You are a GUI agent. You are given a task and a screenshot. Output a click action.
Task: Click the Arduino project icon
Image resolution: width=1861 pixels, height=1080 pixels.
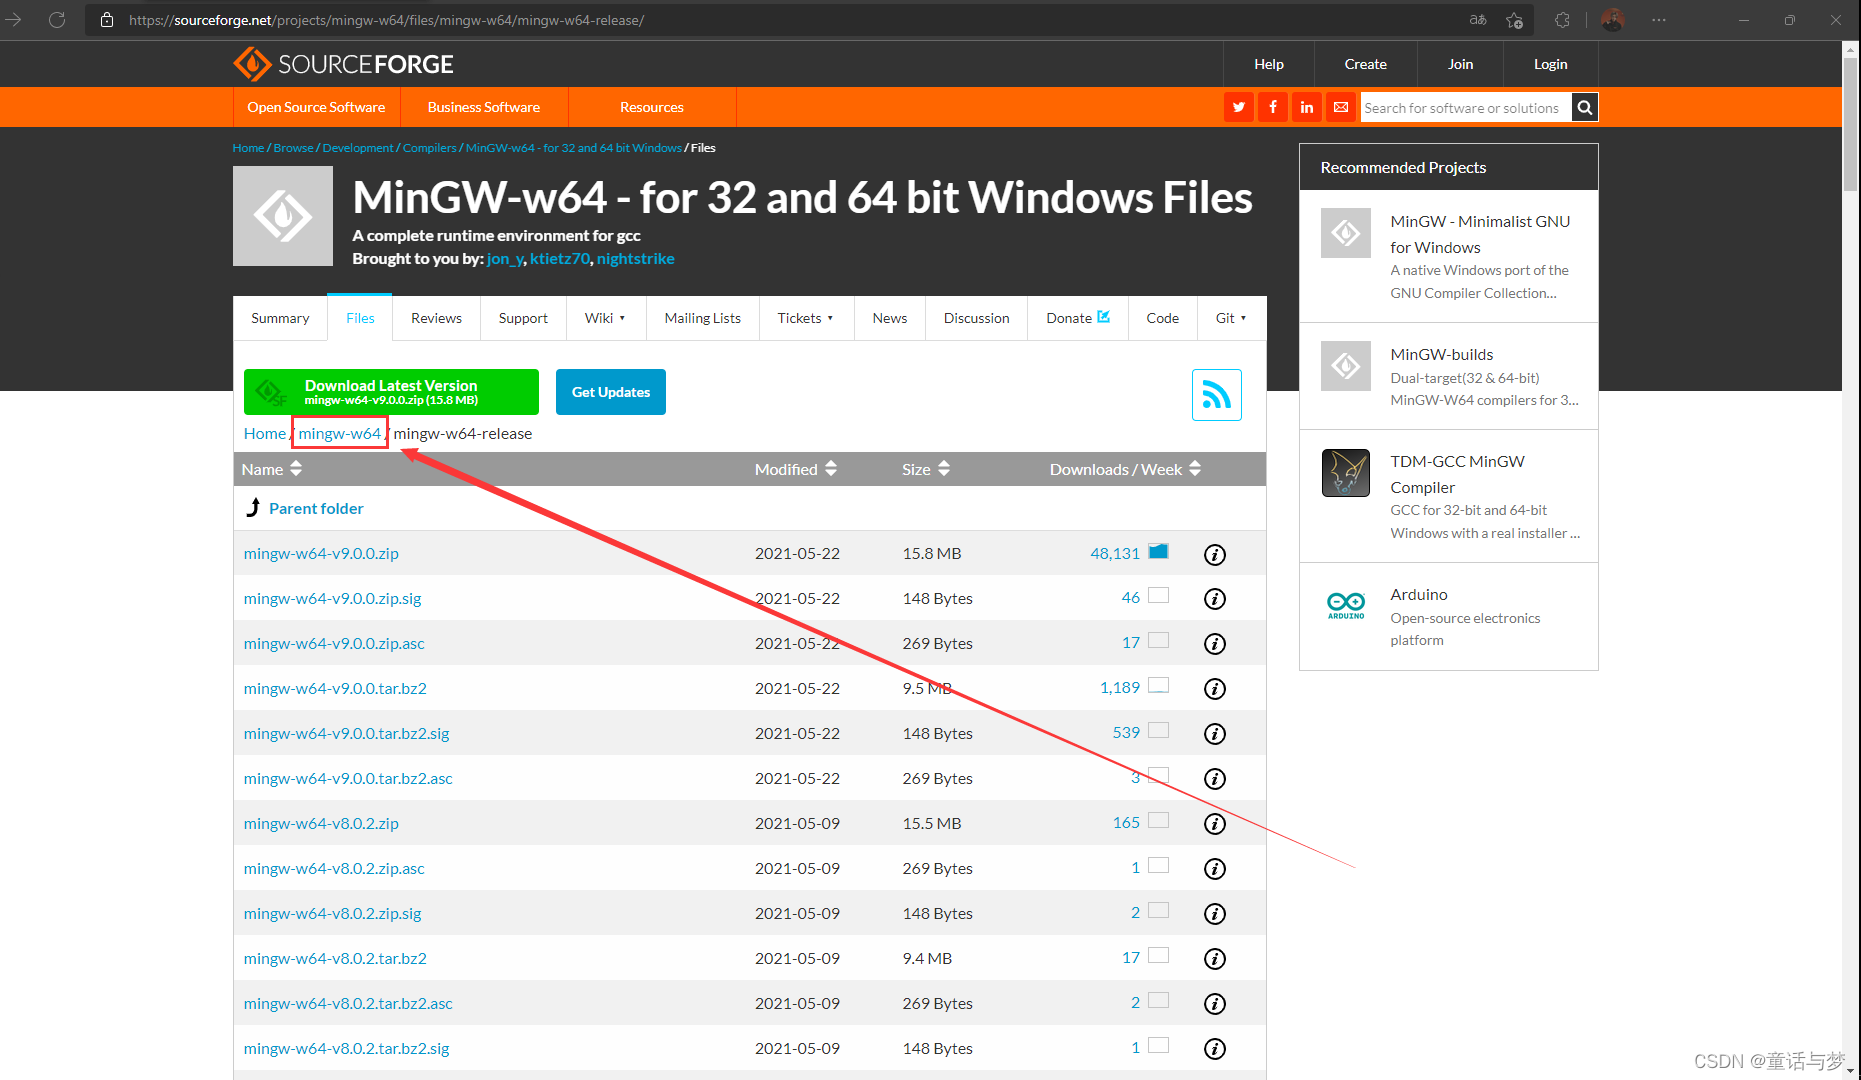(1346, 603)
